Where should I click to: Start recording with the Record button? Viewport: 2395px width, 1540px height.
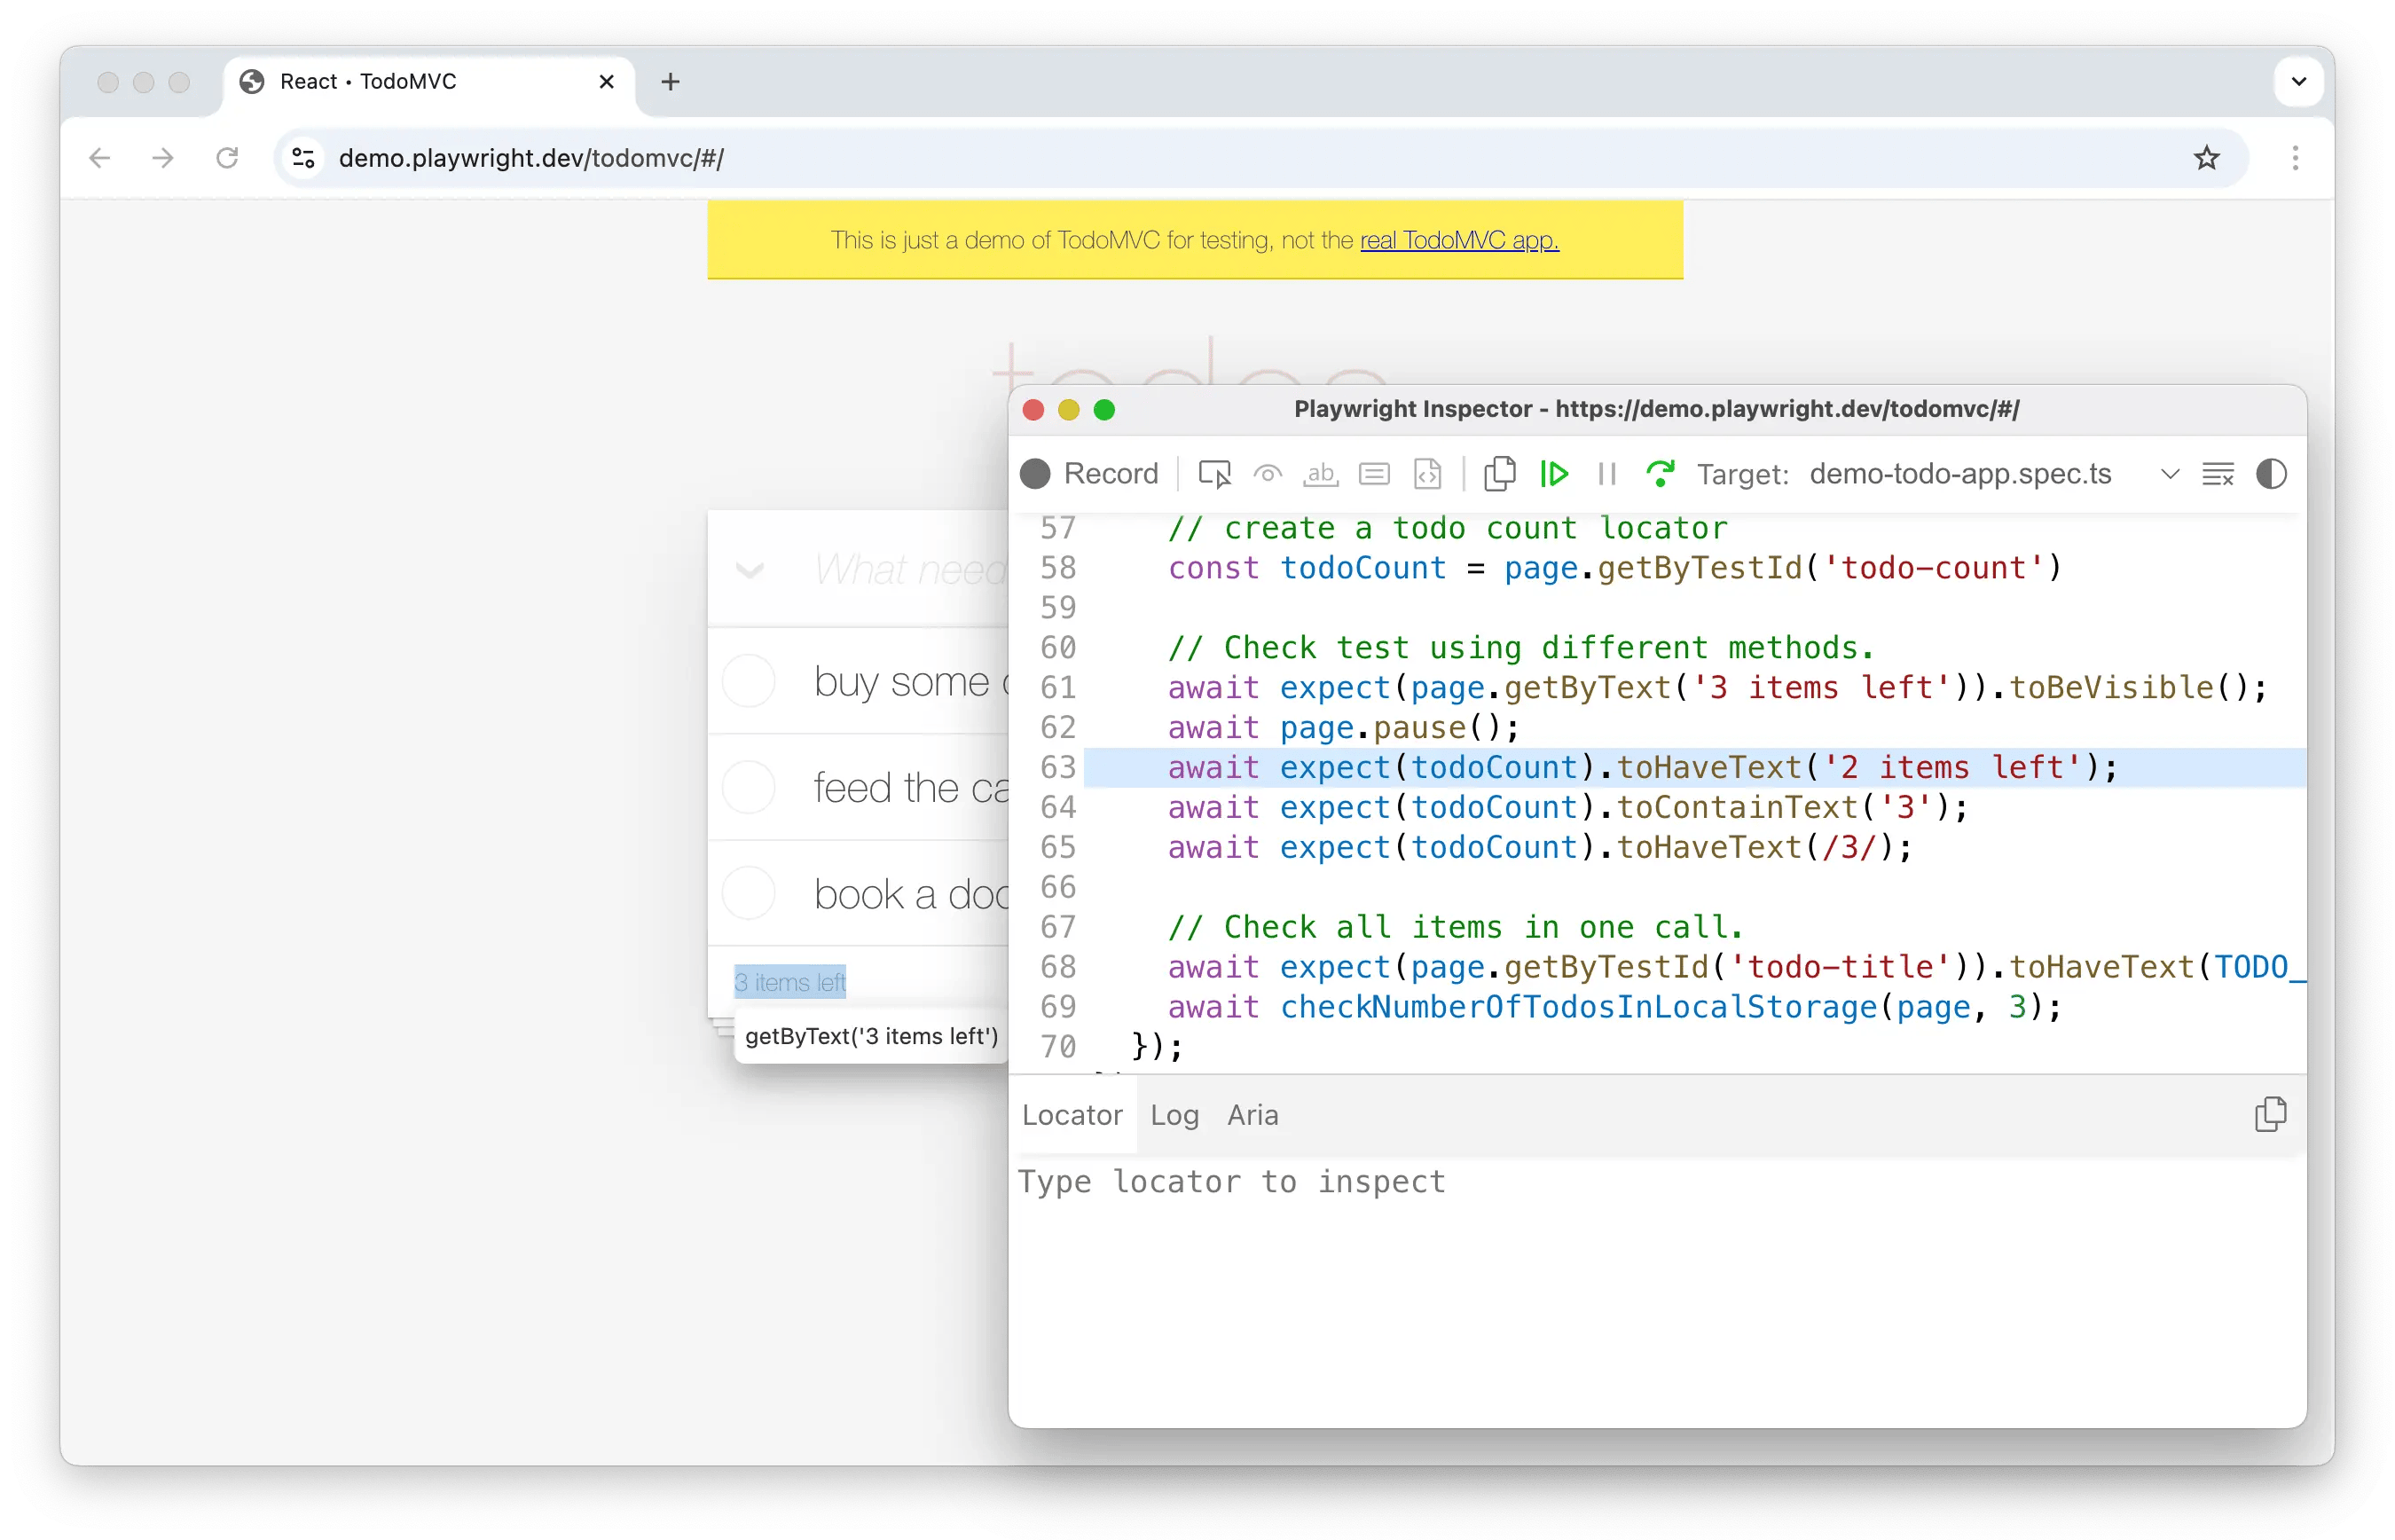1090,473
